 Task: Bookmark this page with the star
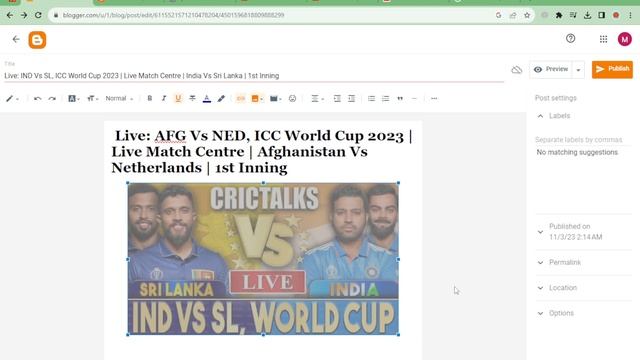point(527,15)
